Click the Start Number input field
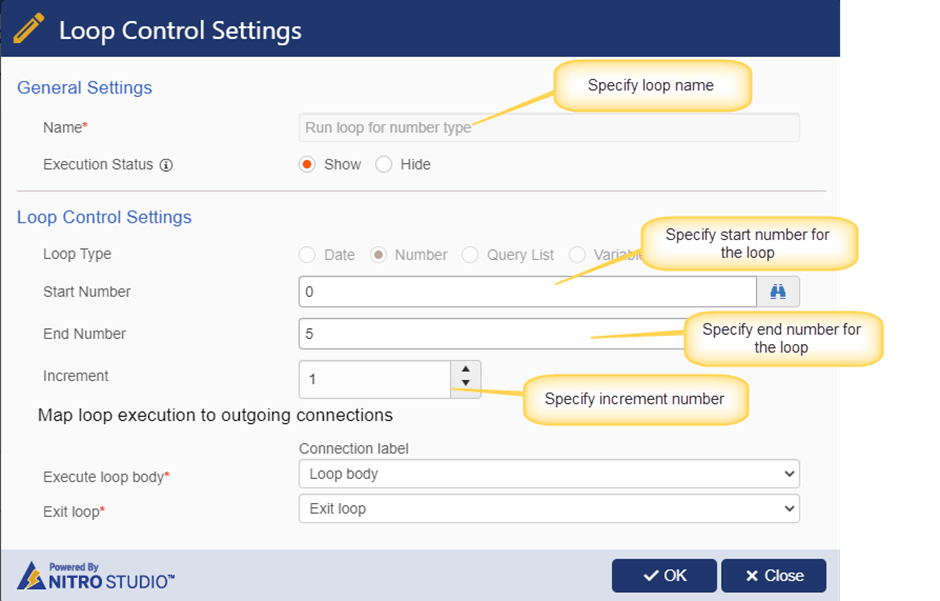 (528, 292)
